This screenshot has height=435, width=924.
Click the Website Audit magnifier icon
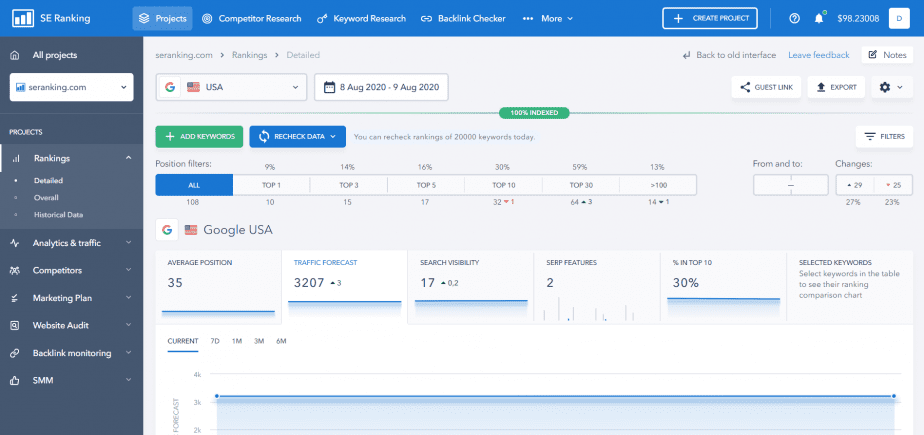pyautogui.click(x=15, y=325)
